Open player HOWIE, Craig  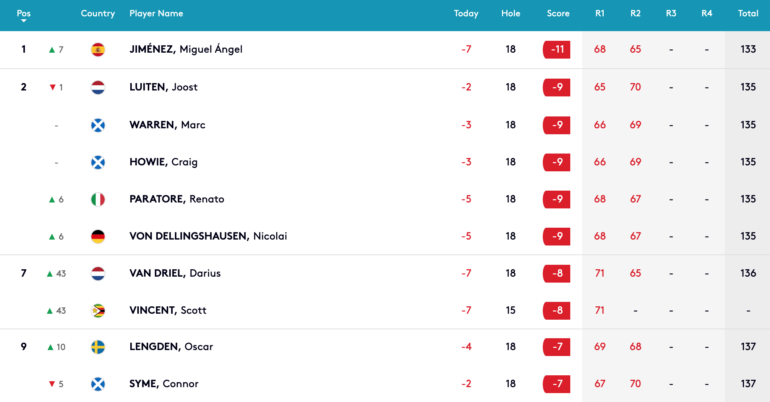point(164,162)
